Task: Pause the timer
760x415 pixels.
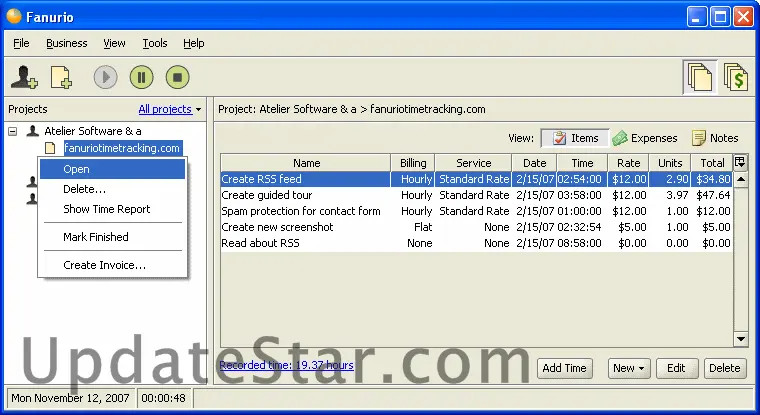Action: coord(142,77)
